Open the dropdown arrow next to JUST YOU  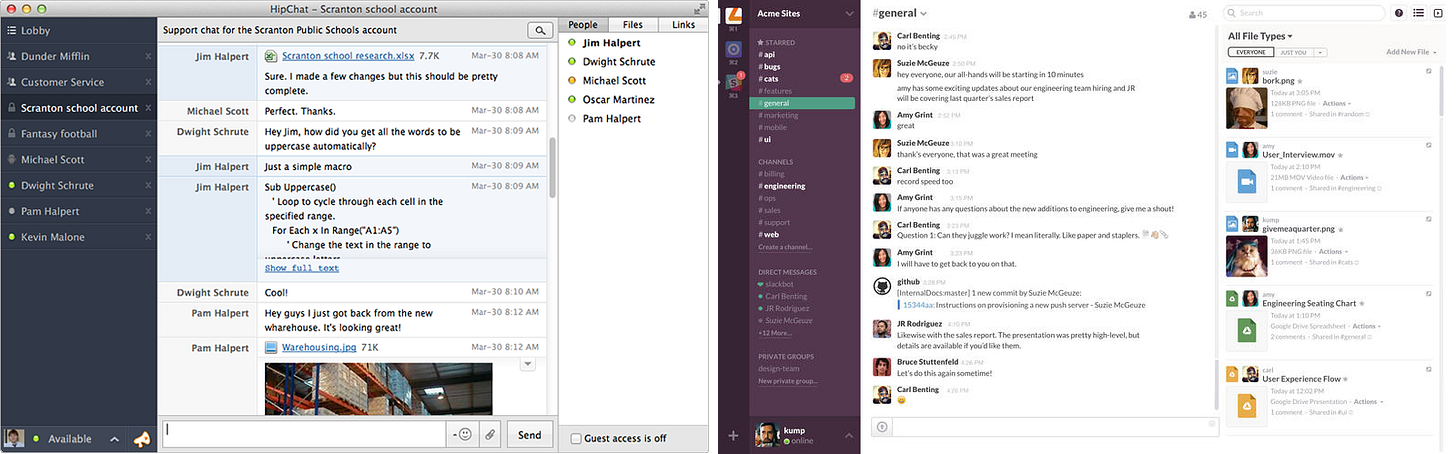(x=1320, y=52)
